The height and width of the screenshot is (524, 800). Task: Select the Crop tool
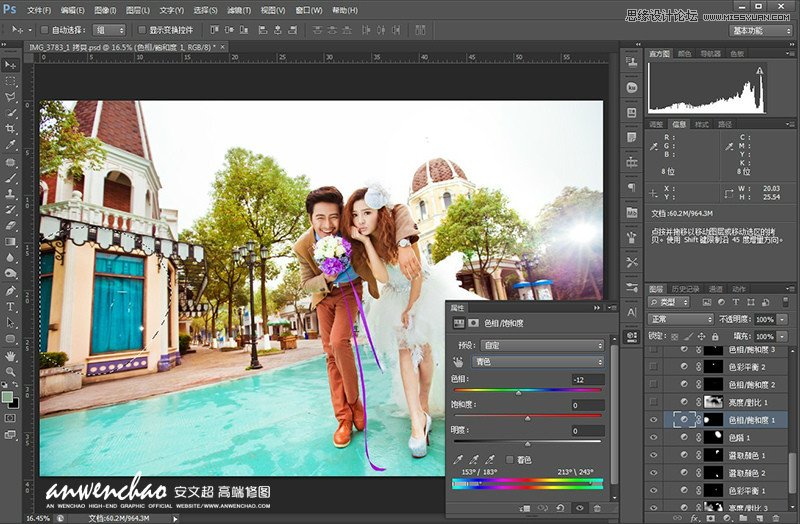tap(10, 129)
